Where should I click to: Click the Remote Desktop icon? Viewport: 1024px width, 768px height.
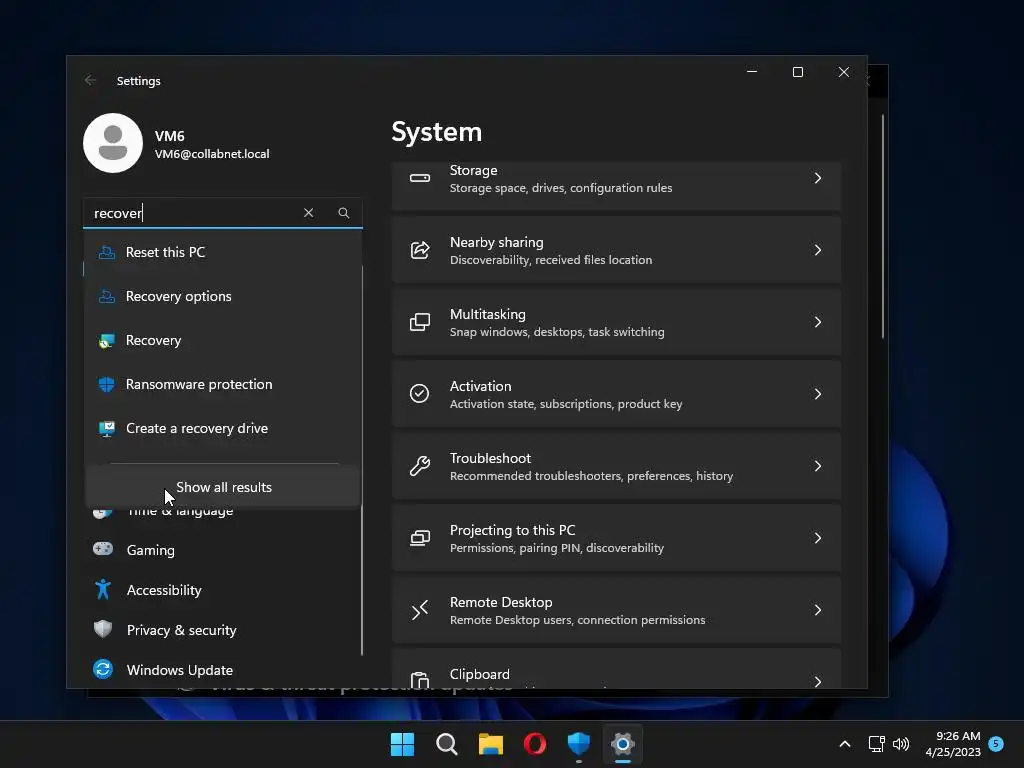[420, 610]
